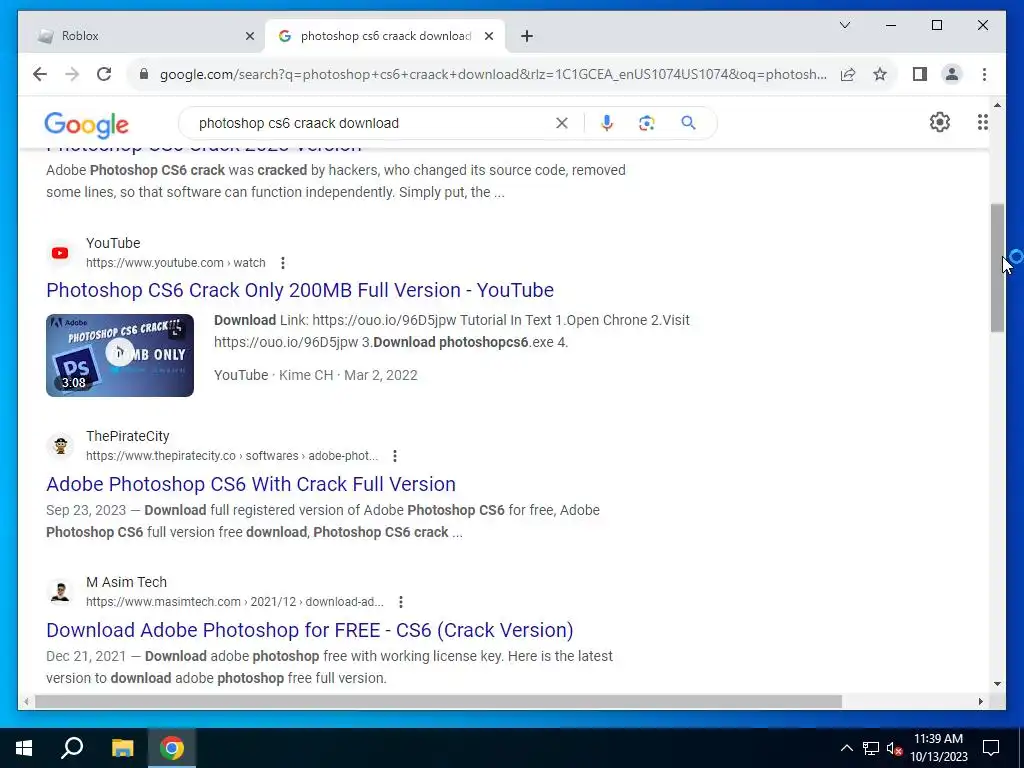Viewport: 1024px width, 768px height.
Task: Open the network status tray icon
Action: (871, 748)
